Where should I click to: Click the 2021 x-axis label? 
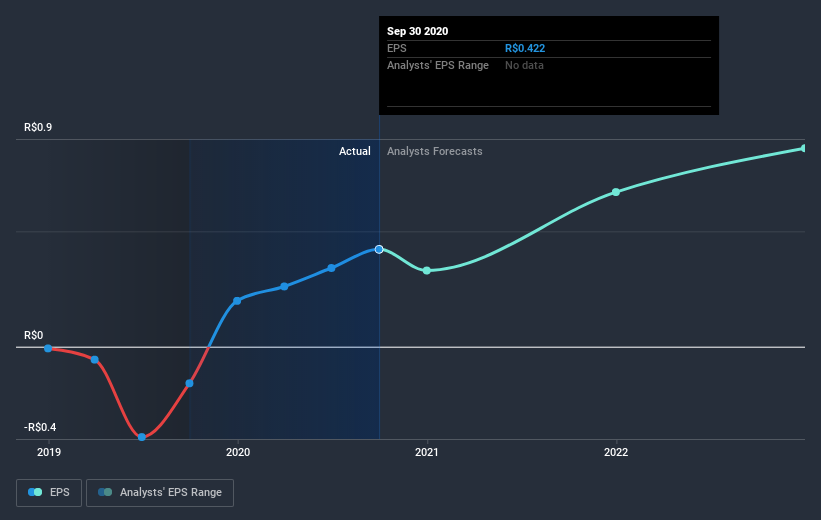tap(427, 452)
